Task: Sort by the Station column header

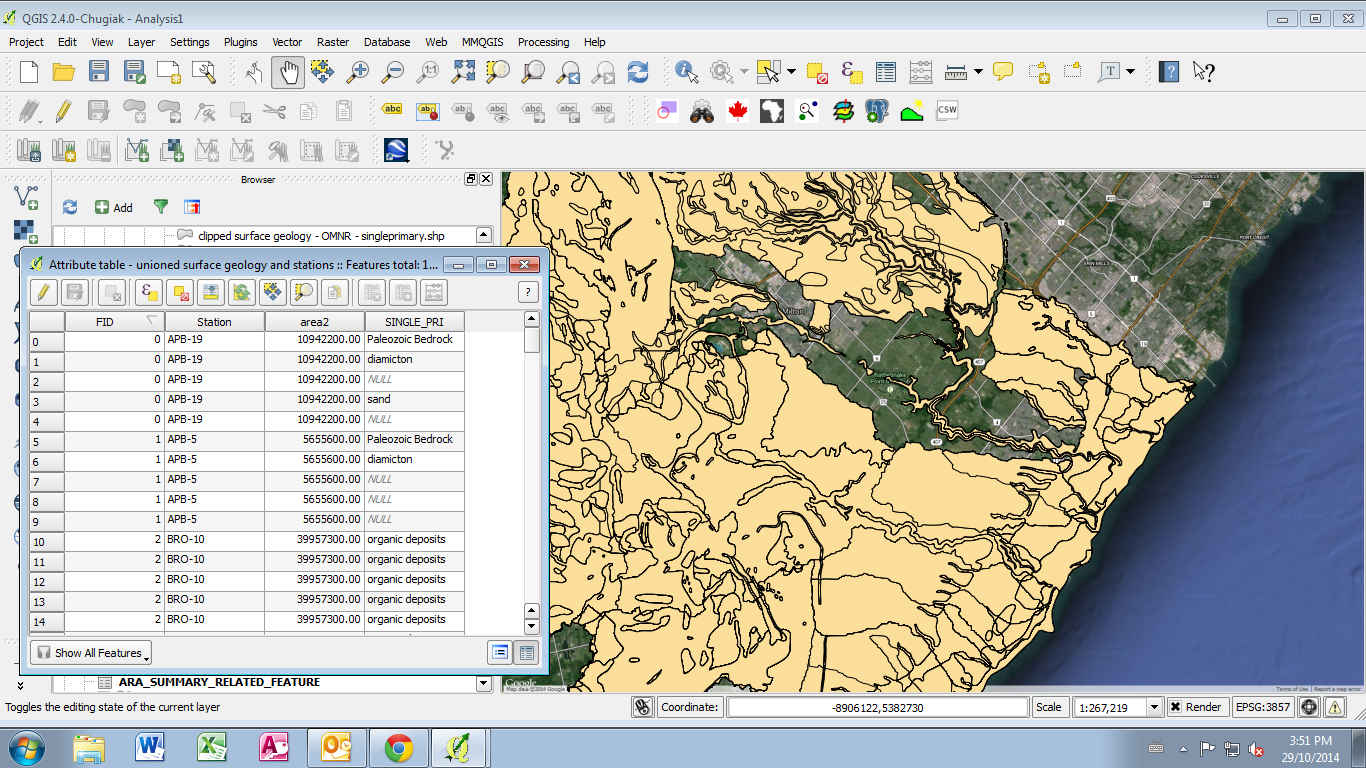Action: [x=214, y=322]
